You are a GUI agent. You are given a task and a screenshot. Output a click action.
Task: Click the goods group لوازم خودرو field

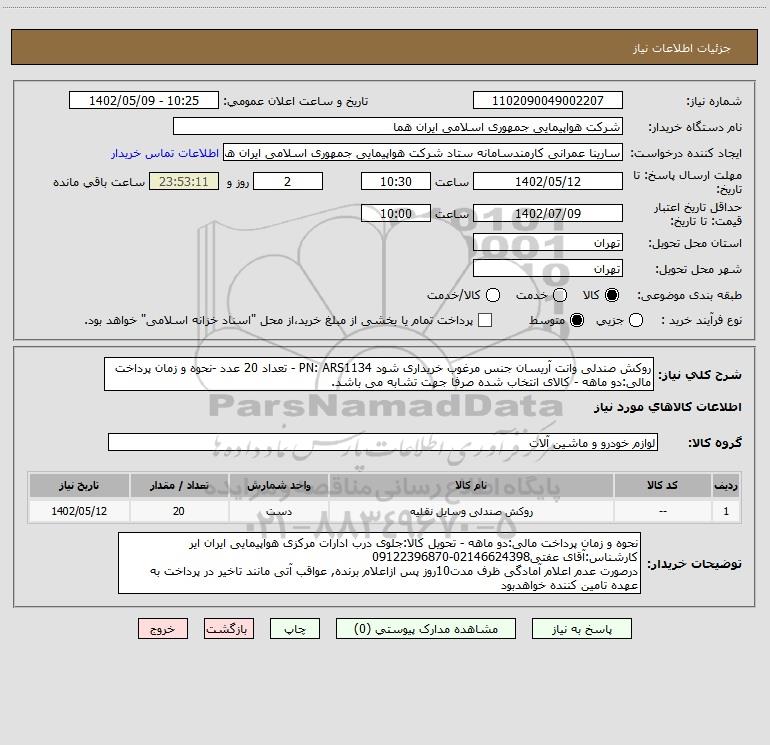(x=383, y=442)
